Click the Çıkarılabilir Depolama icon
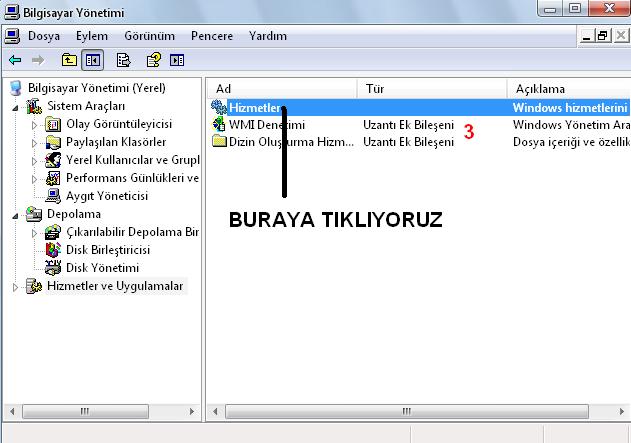The image size is (631, 443). 53,232
